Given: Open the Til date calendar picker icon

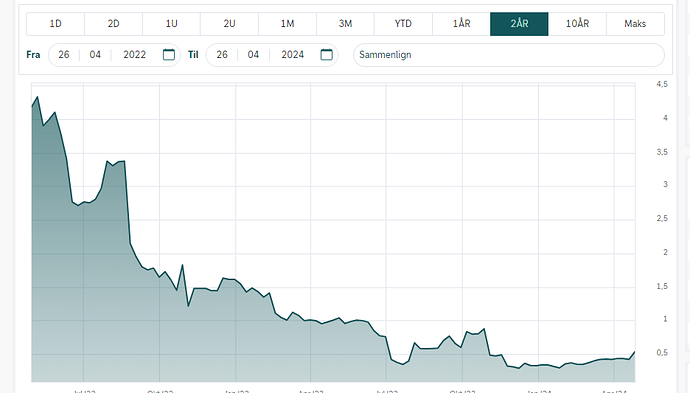Looking at the screenshot, I should 327,55.
